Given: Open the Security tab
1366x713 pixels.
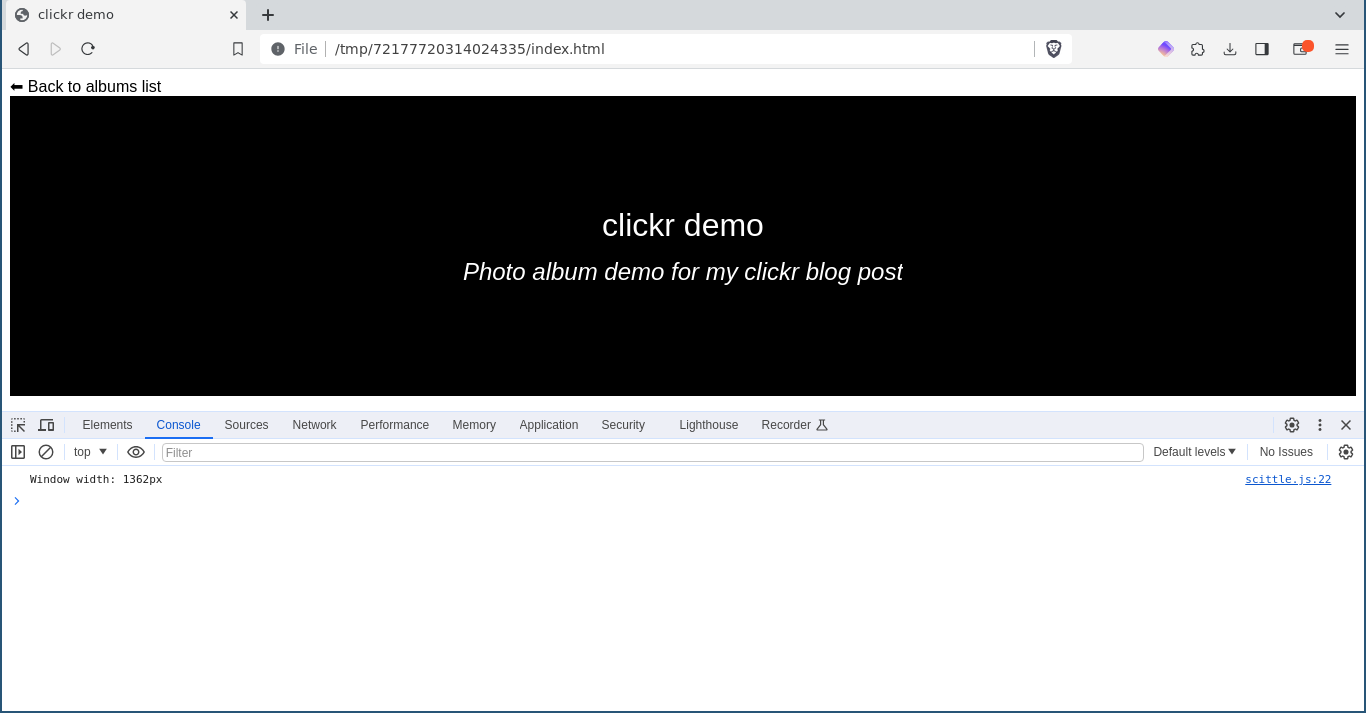Looking at the screenshot, I should pos(623,425).
